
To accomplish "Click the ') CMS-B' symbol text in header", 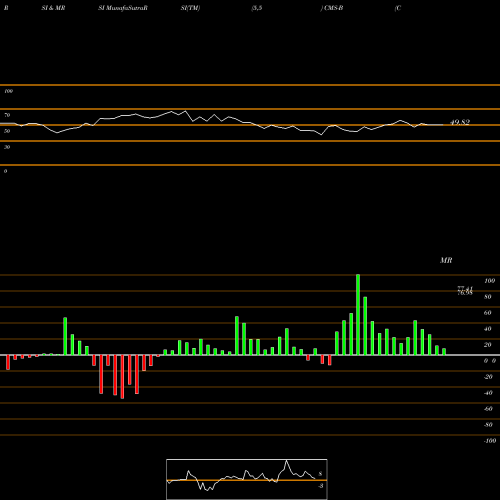I will pyautogui.click(x=332, y=8).
